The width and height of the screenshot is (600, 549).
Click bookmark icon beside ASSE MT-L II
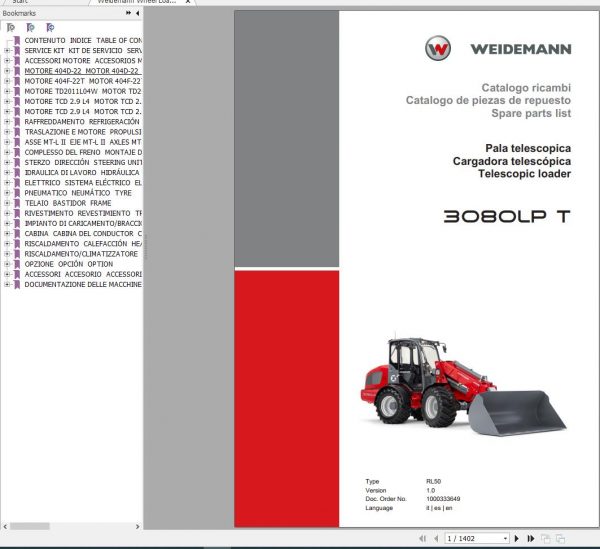click(17, 142)
